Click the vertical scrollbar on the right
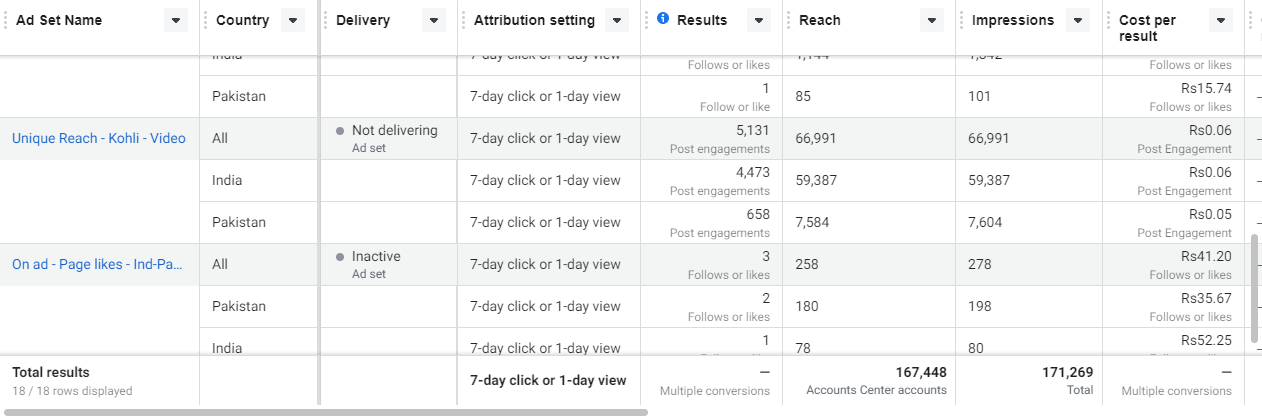This screenshot has width=1262, height=420. click(1255, 288)
